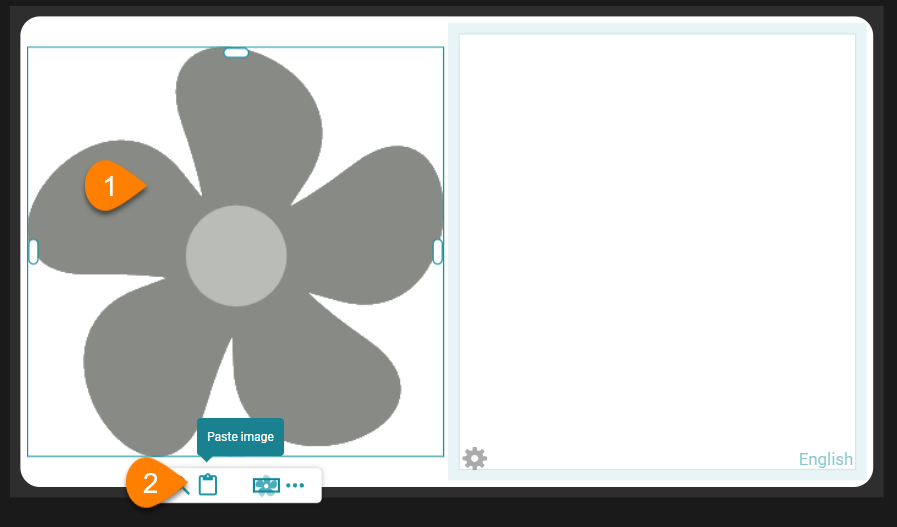Click the image fit icon with flower

tap(265, 485)
